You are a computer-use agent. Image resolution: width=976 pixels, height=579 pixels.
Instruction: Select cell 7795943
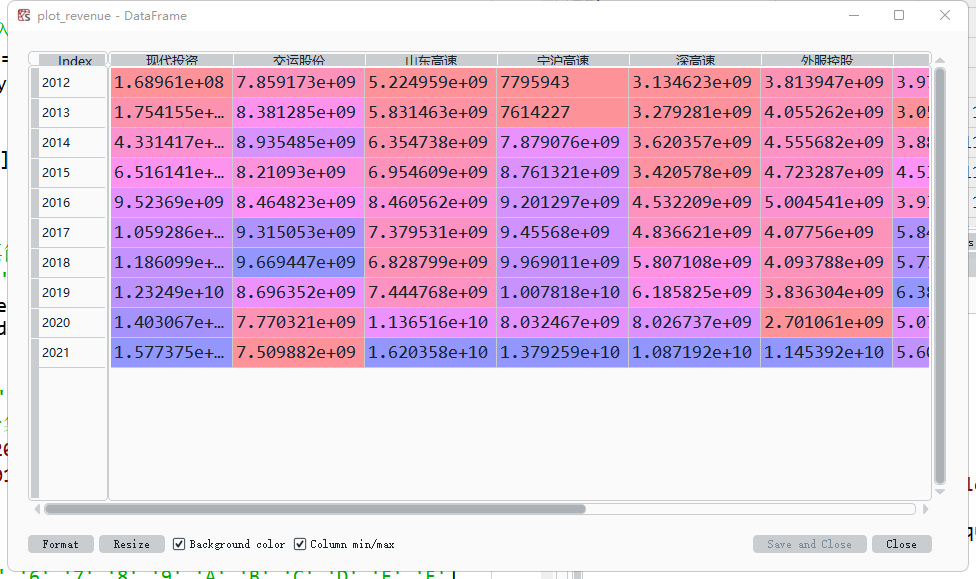pyautogui.click(x=563, y=83)
